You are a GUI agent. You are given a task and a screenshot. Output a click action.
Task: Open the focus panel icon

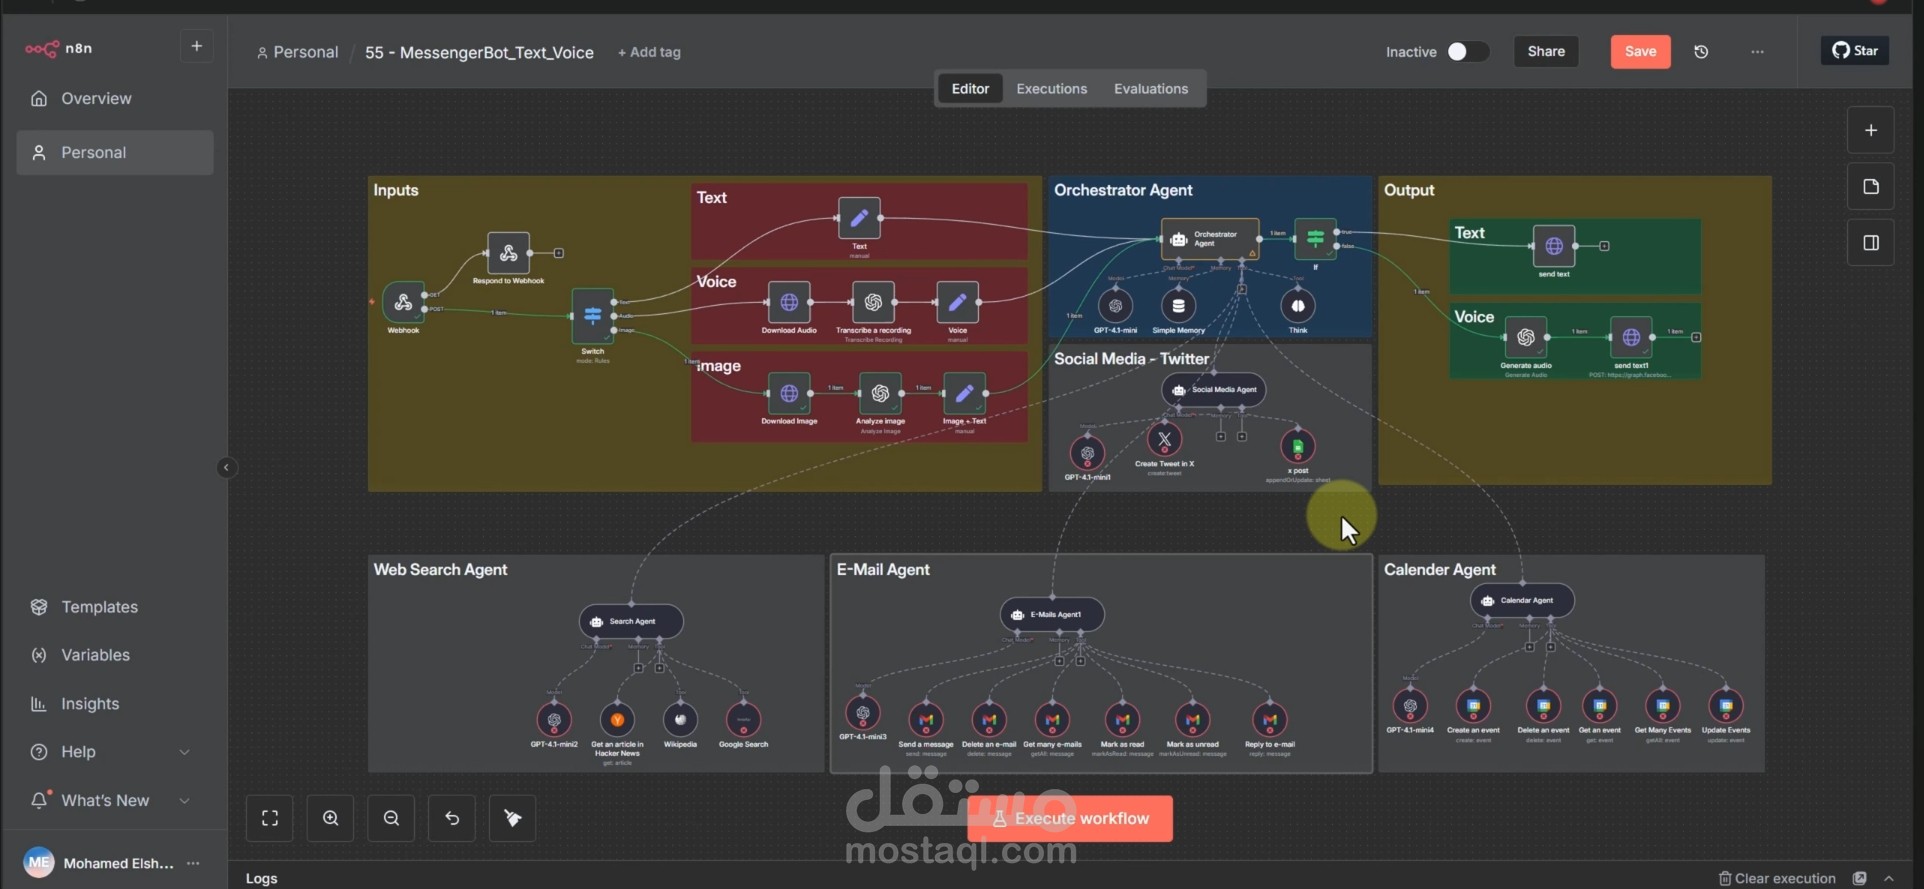pos(1871,243)
